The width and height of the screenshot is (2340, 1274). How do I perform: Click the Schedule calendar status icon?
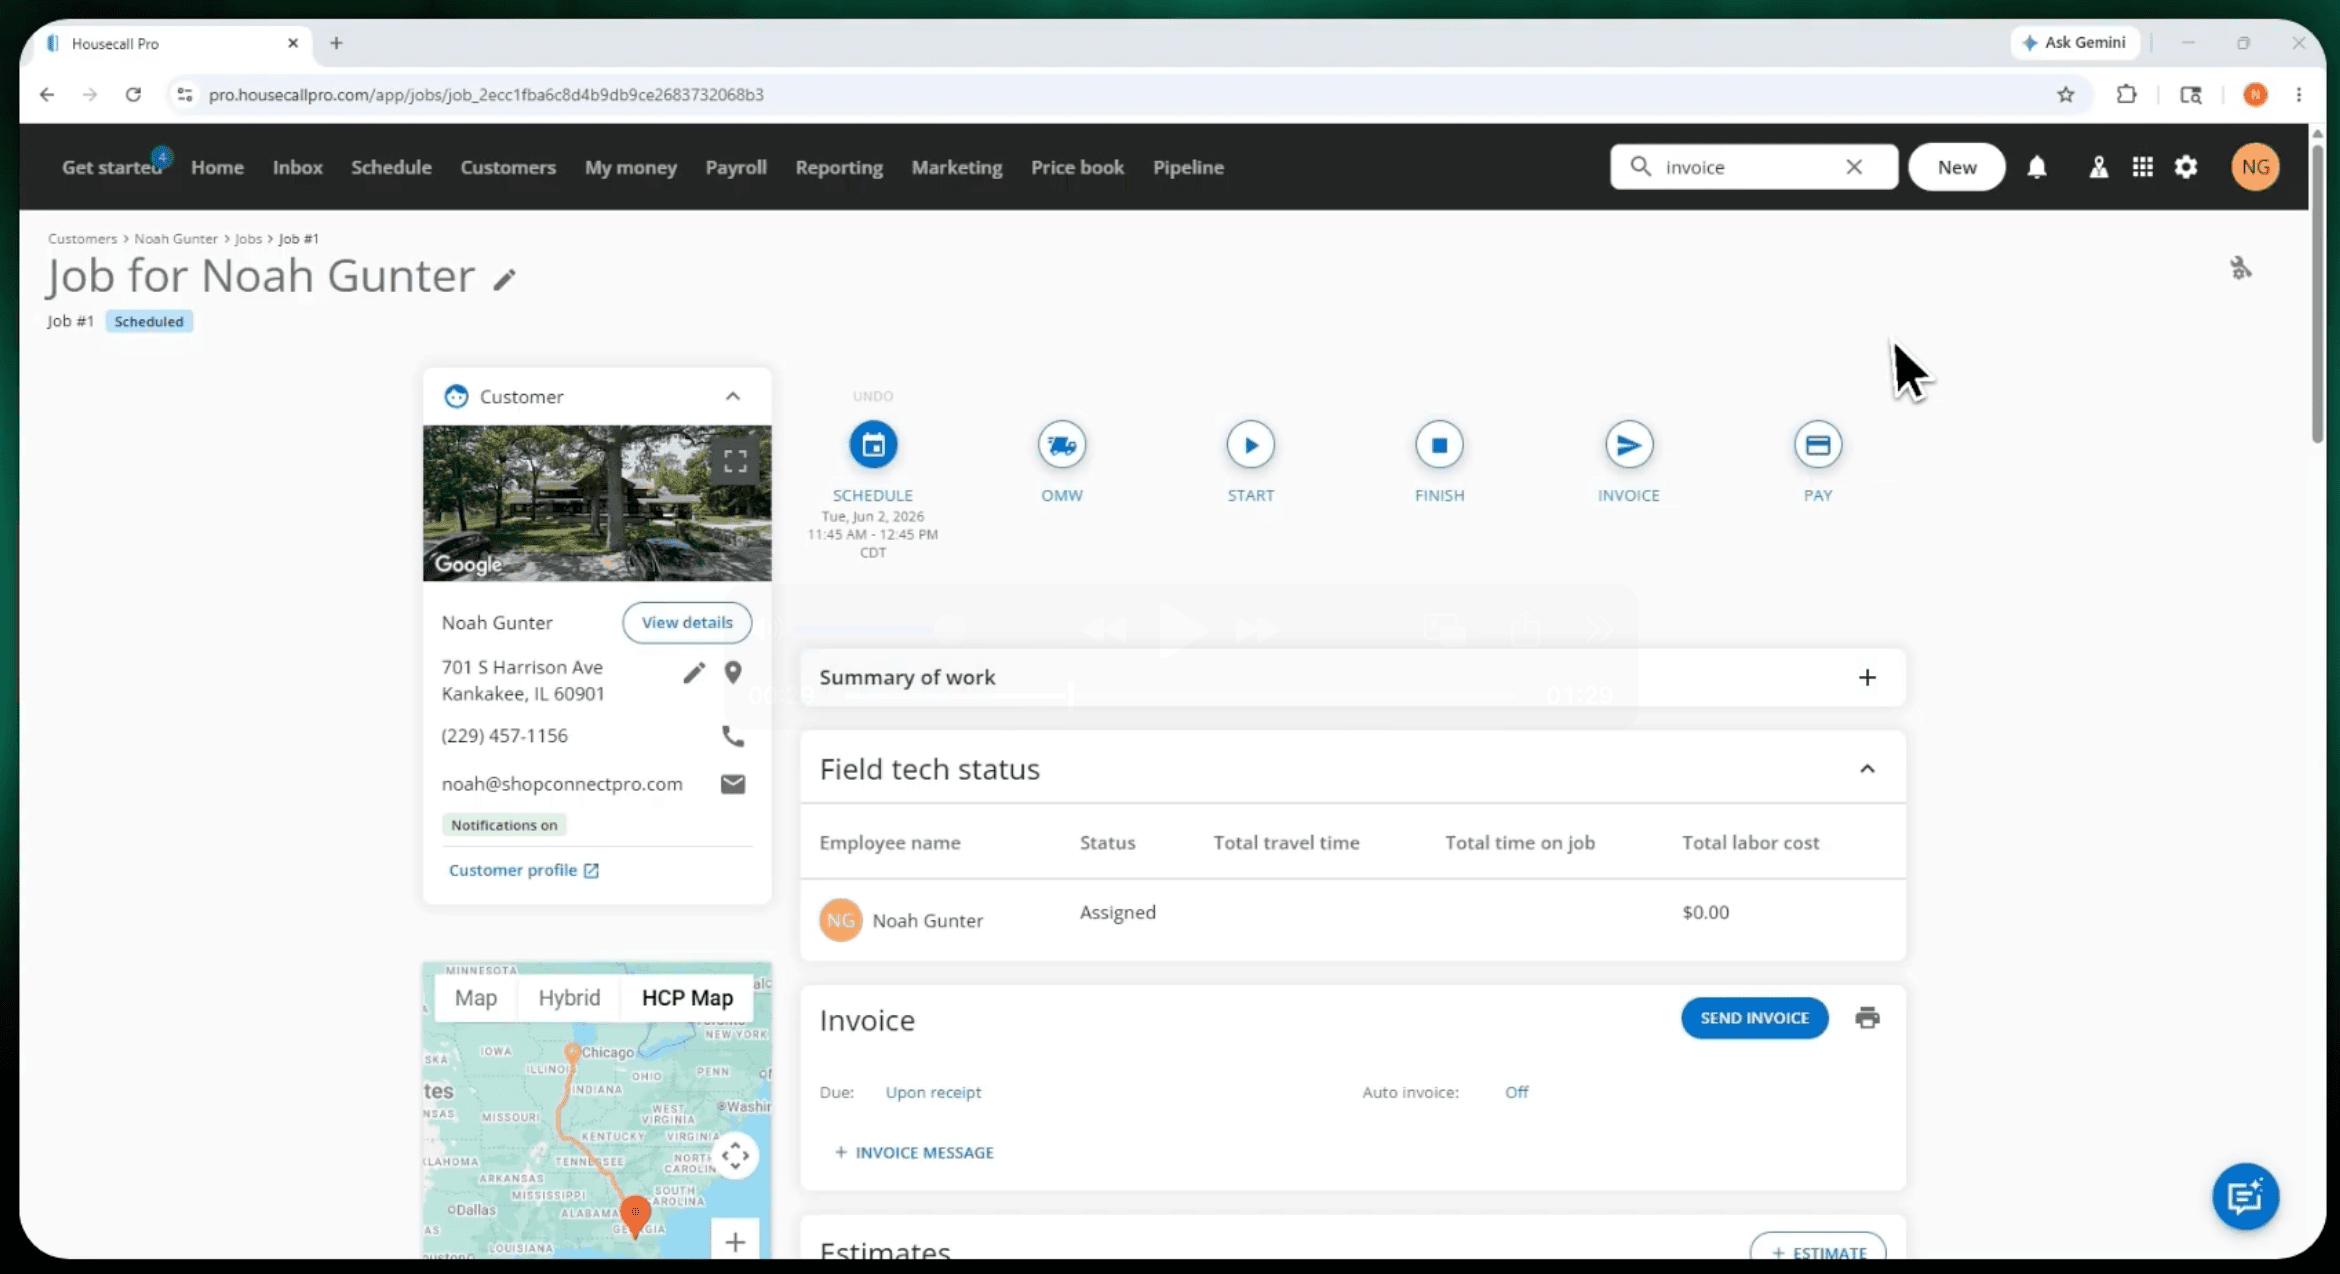[873, 445]
